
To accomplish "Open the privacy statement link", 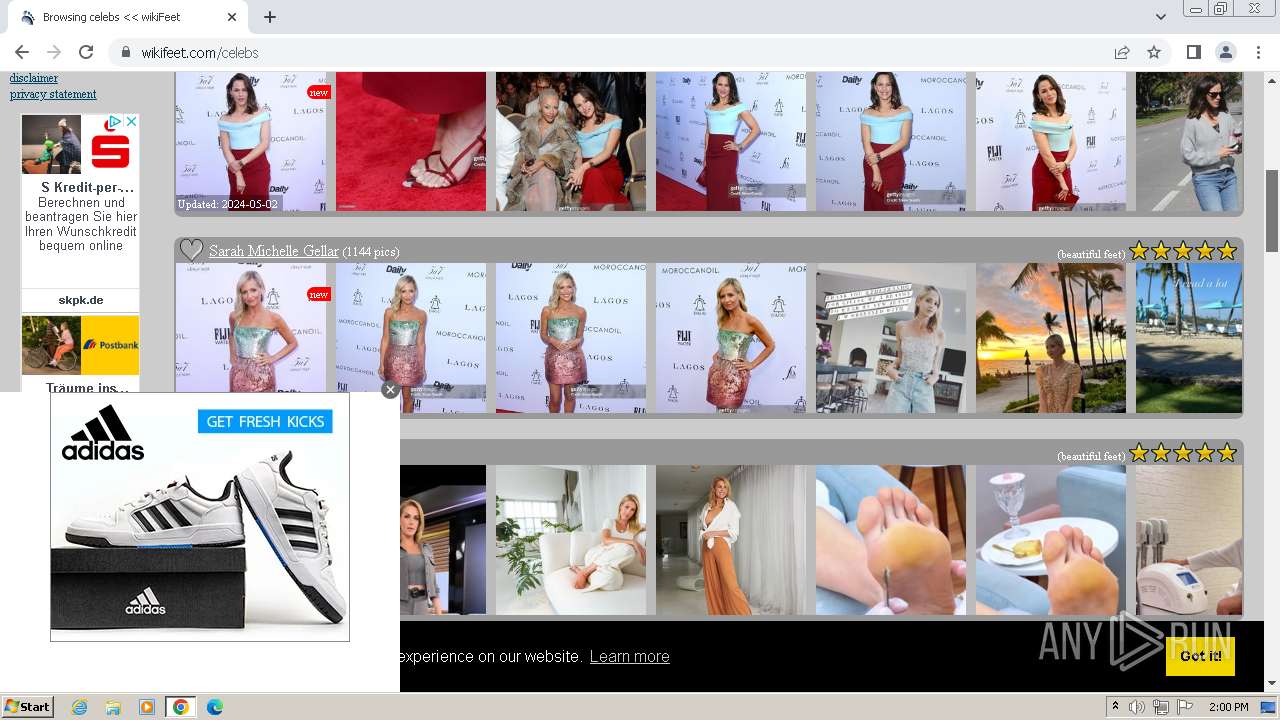I will click(x=53, y=94).
